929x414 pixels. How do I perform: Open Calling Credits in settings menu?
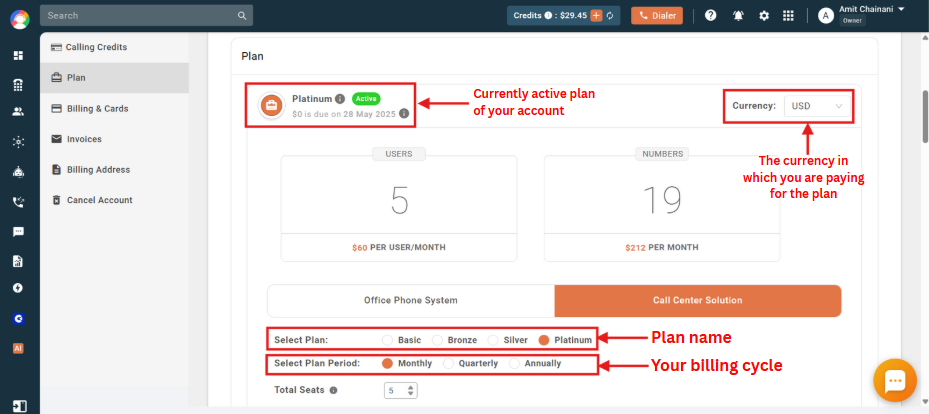(x=114, y=47)
